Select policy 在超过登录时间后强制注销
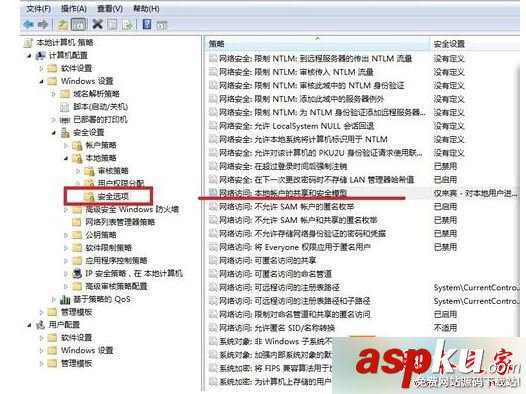526x394 pixels. (x=283, y=166)
